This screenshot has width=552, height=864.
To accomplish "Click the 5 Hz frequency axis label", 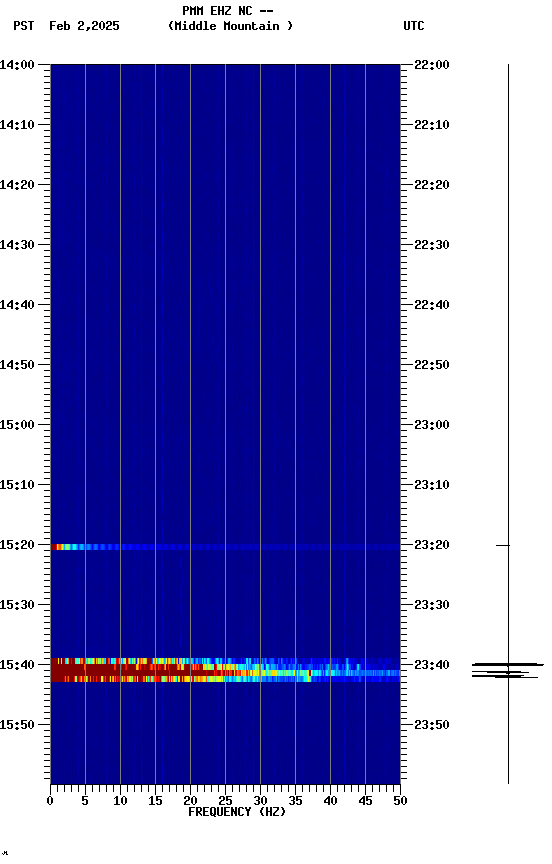I will point(85,801).
